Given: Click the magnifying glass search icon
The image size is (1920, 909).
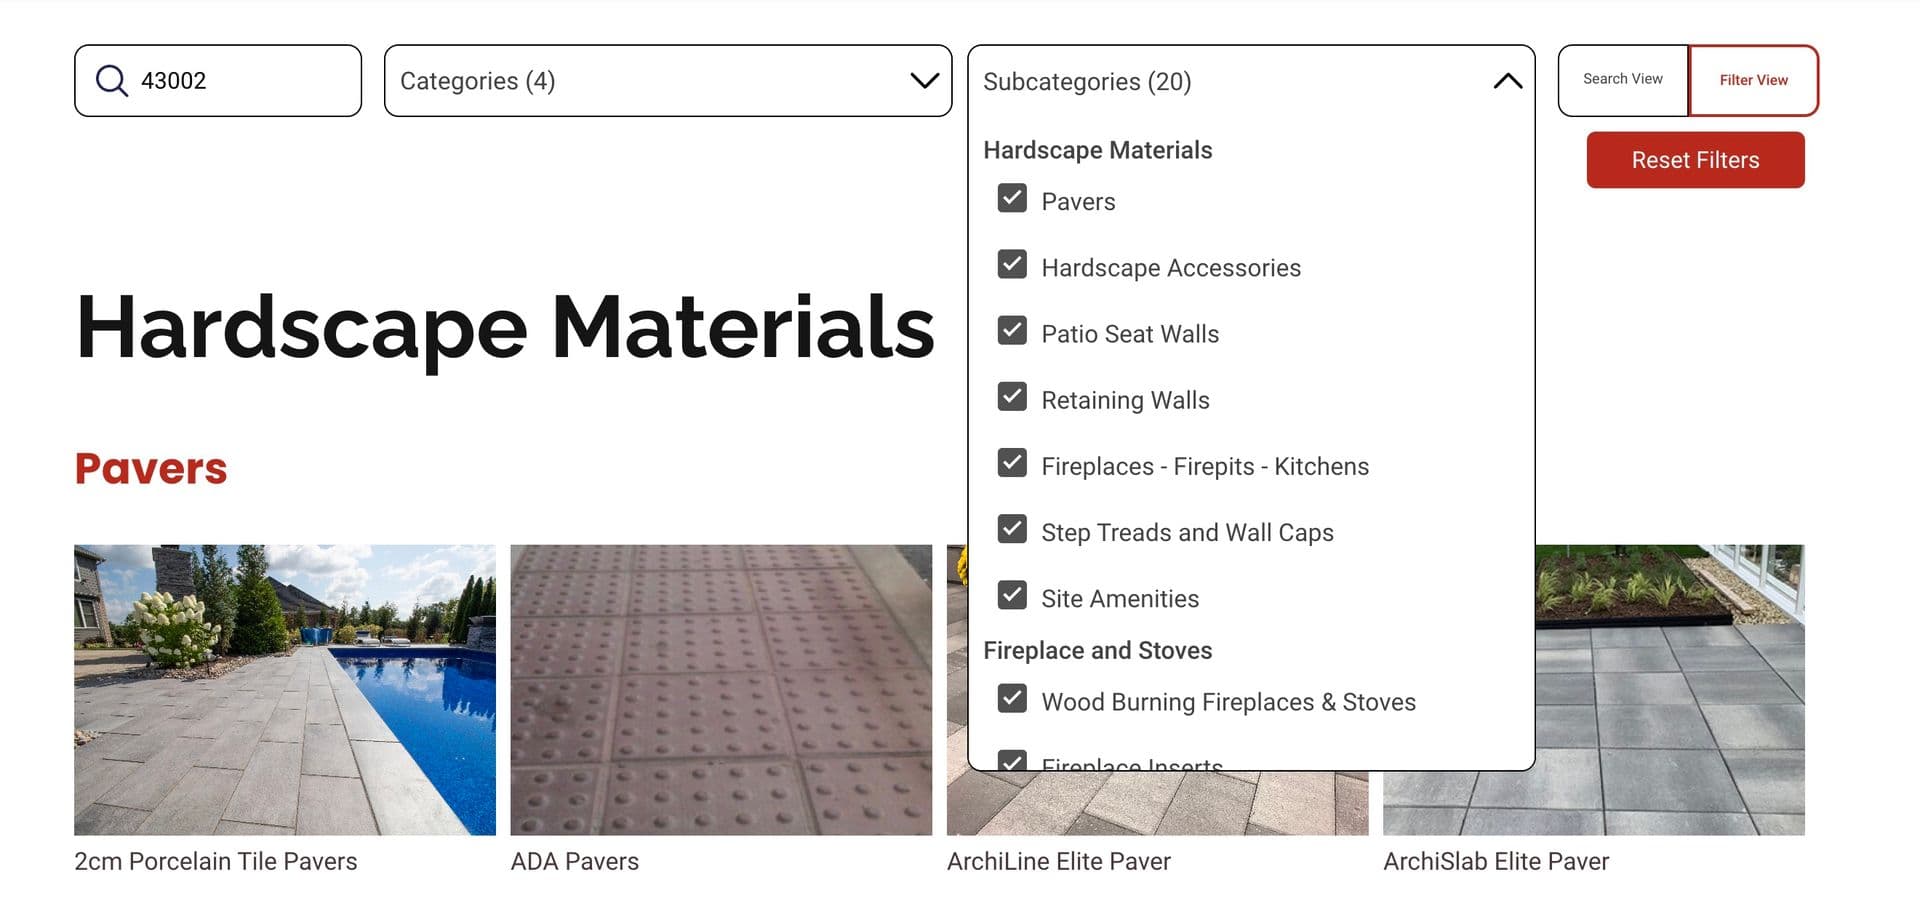Looking at the screenshot, I should pyautogui.click(x=111, y=81).
